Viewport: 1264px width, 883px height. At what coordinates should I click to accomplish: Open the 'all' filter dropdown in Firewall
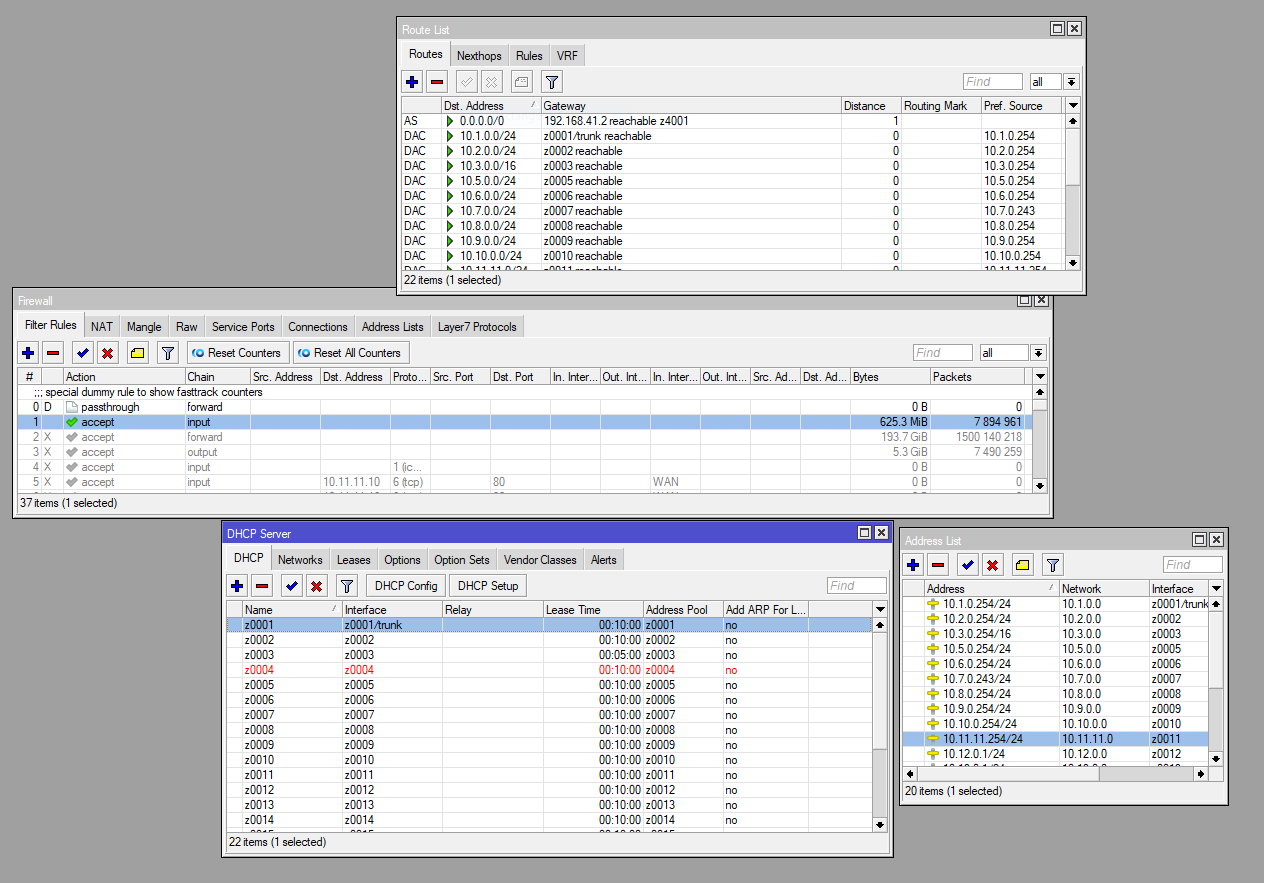click(1039, 353)
